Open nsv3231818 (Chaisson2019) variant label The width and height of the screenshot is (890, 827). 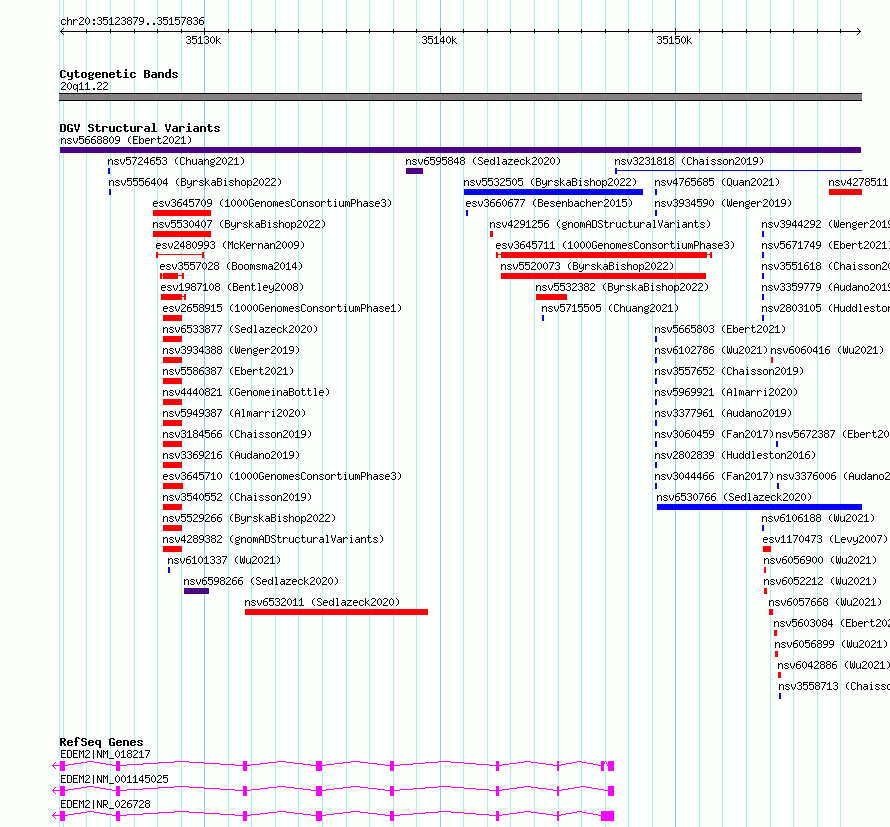[x=689, y=161]
